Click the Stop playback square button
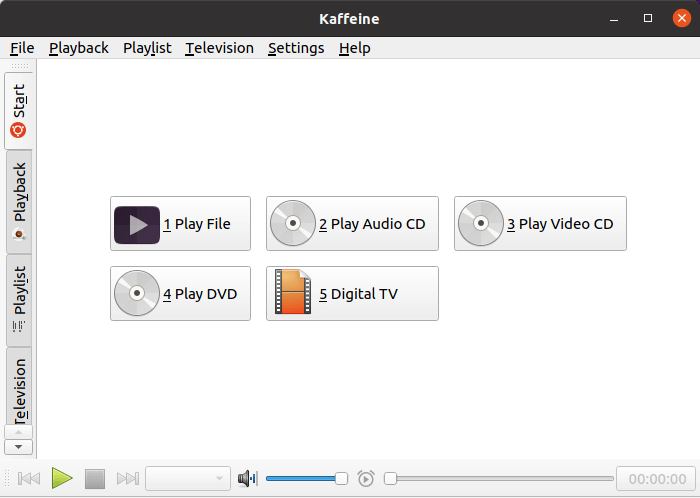Viewport: 700px width, 498px height. (x=95, y=478)
